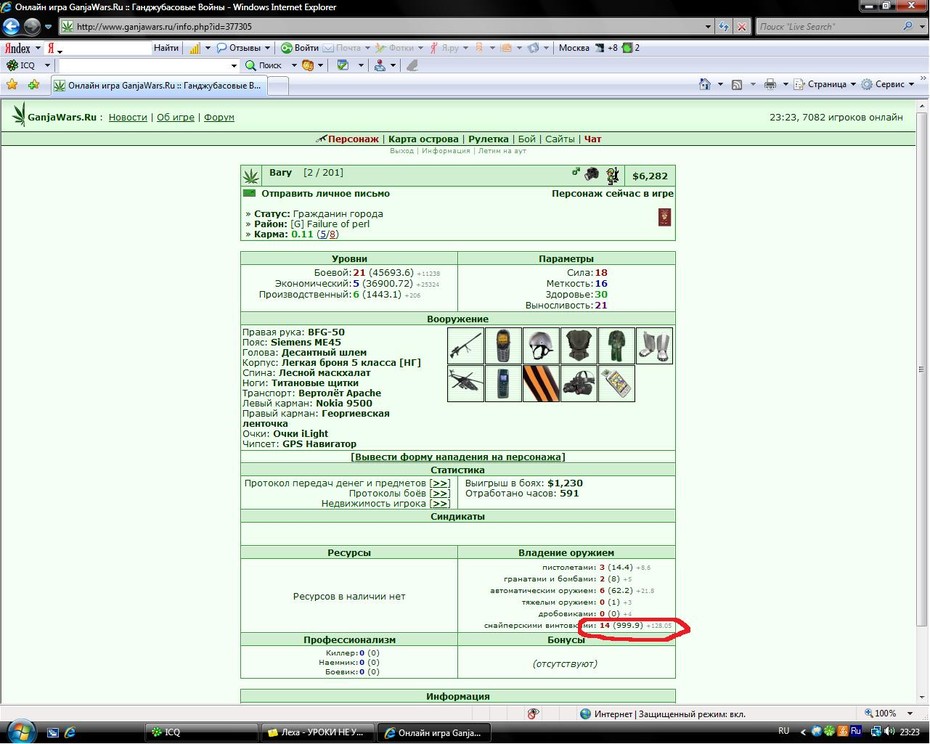This screenshot has width=930, height=744.
Task: Open the address bar history dropdown
Action: 708,27
